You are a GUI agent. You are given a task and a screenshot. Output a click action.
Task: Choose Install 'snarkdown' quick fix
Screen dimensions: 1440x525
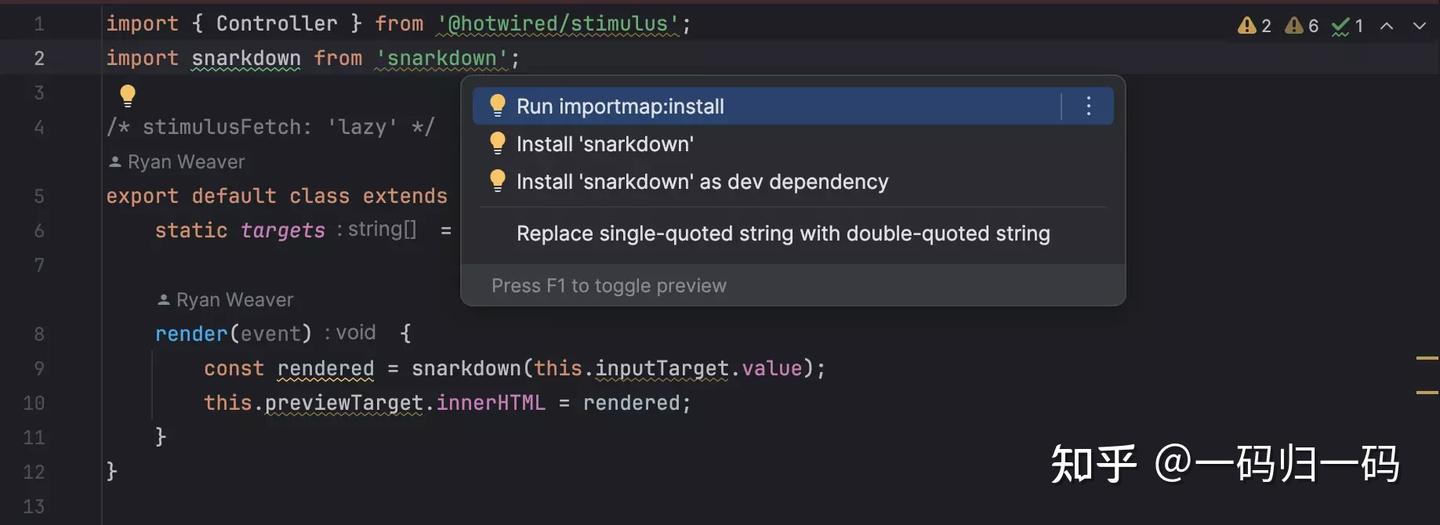tap(605, 144)
